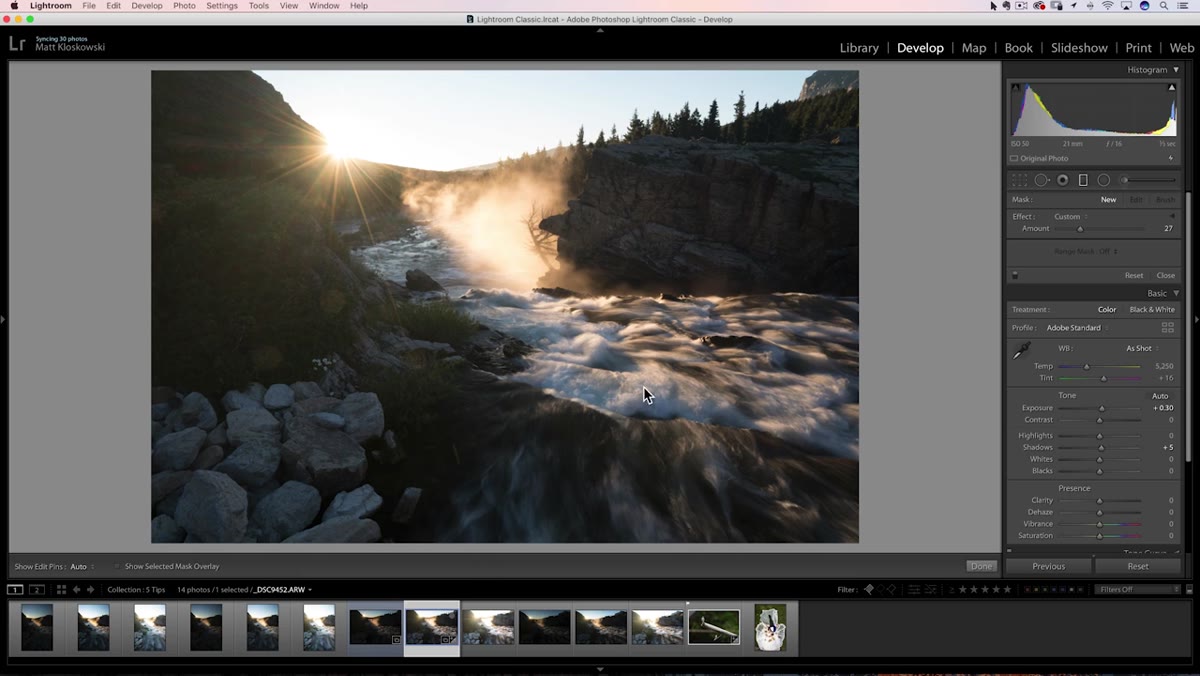Image resolution: width=1200 pixels, height=676 pixels.
Task: Select the Crop Overlay tool icon
Action: [x=1019, y=180]
